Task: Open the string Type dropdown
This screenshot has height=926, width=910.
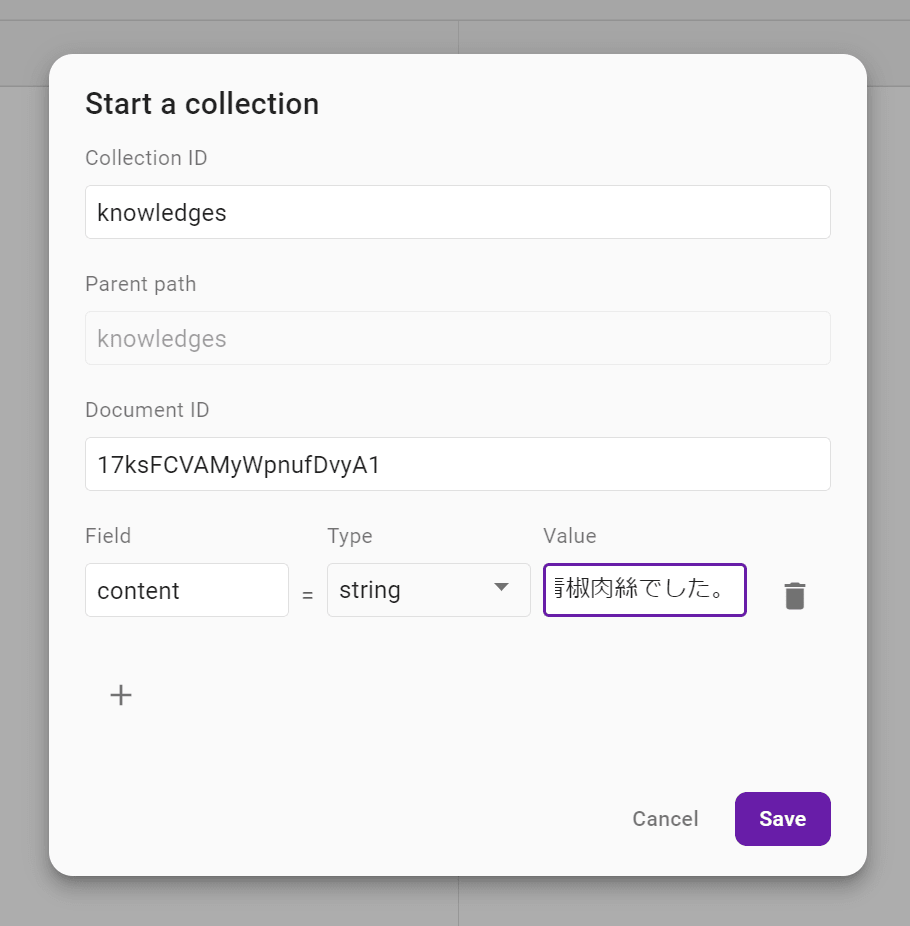Action: (429, 590)
